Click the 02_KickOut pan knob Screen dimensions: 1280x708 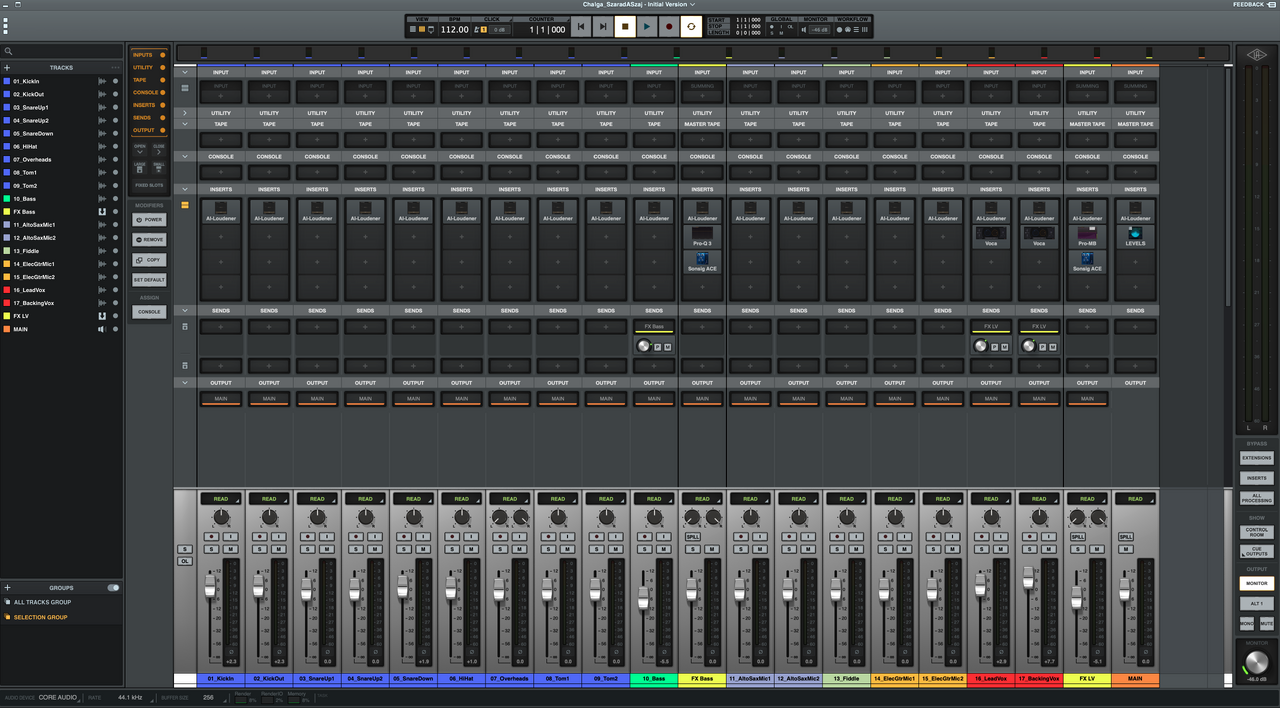point(269,517)
